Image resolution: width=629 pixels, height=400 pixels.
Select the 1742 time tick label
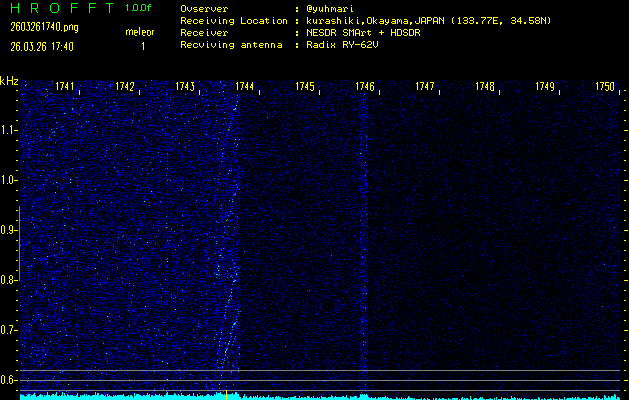(x=125, y=87)
